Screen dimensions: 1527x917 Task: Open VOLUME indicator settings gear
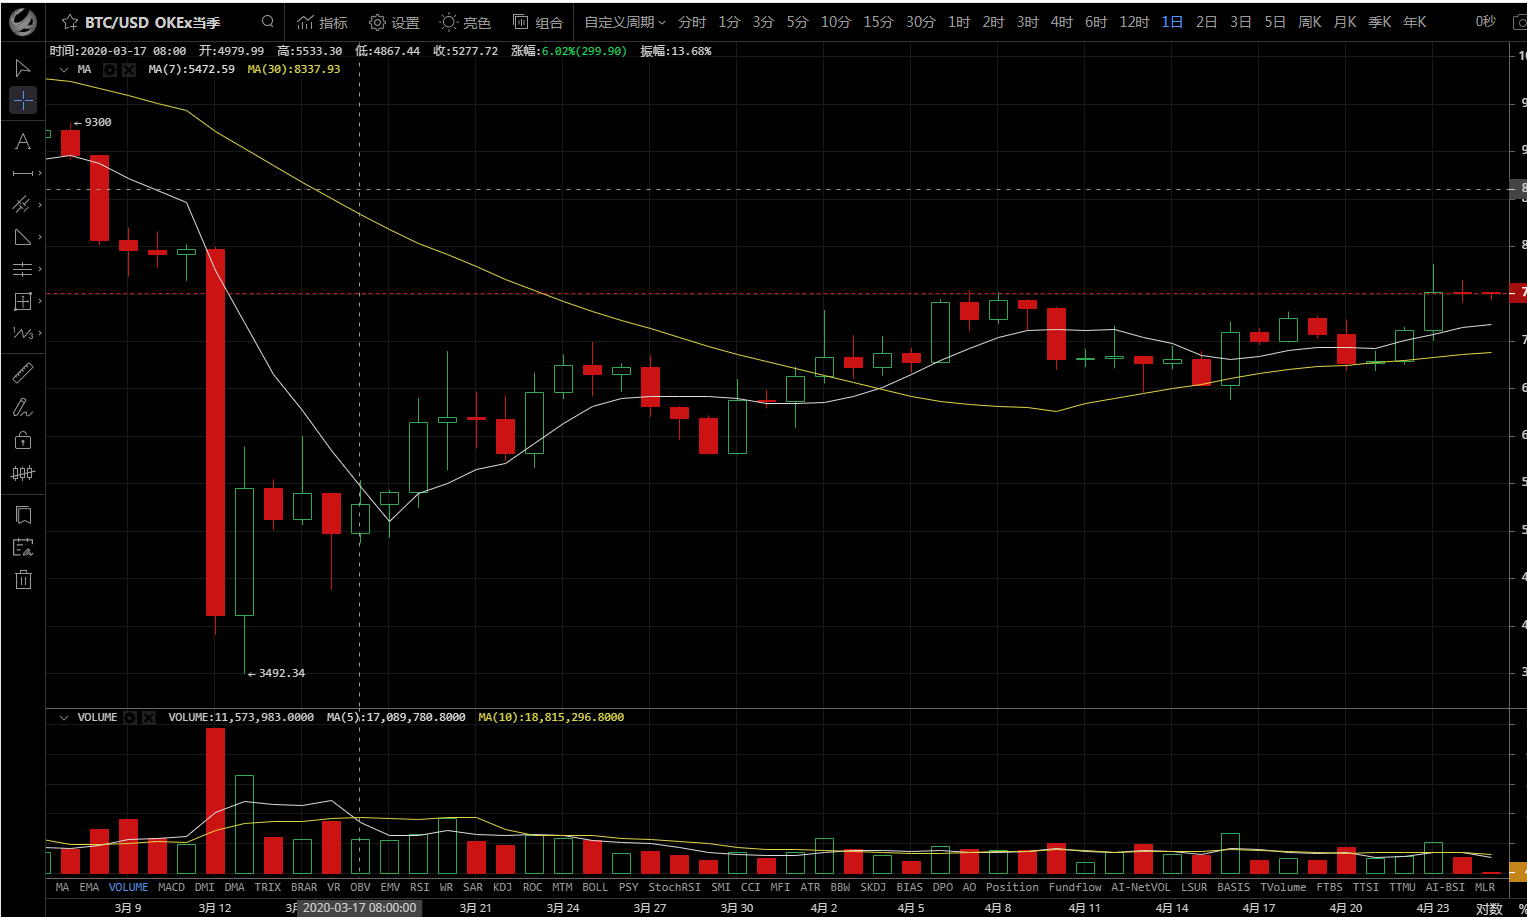pyautogui.click(x=130, y=718)
